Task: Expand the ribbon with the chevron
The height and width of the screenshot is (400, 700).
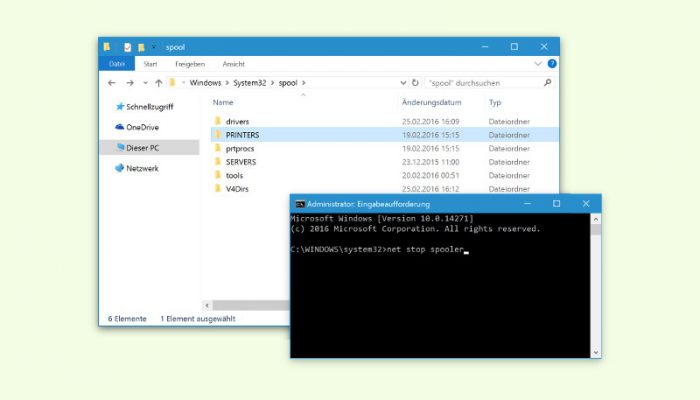Action: (538, 64)
